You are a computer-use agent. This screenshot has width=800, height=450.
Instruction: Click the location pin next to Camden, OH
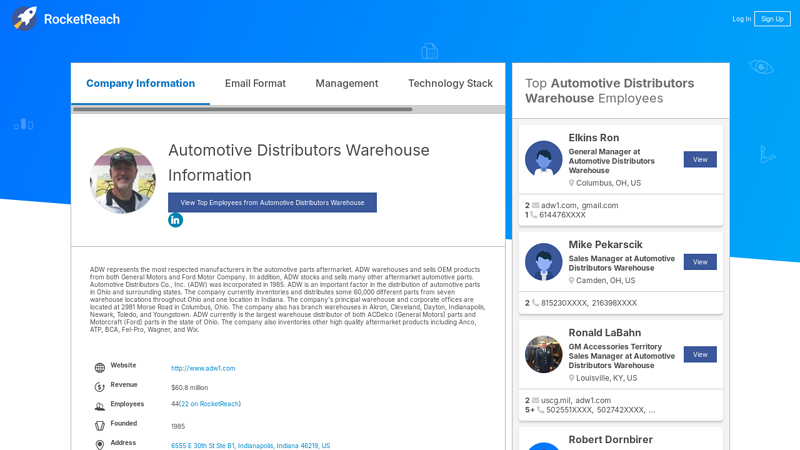tap(571, 280)
